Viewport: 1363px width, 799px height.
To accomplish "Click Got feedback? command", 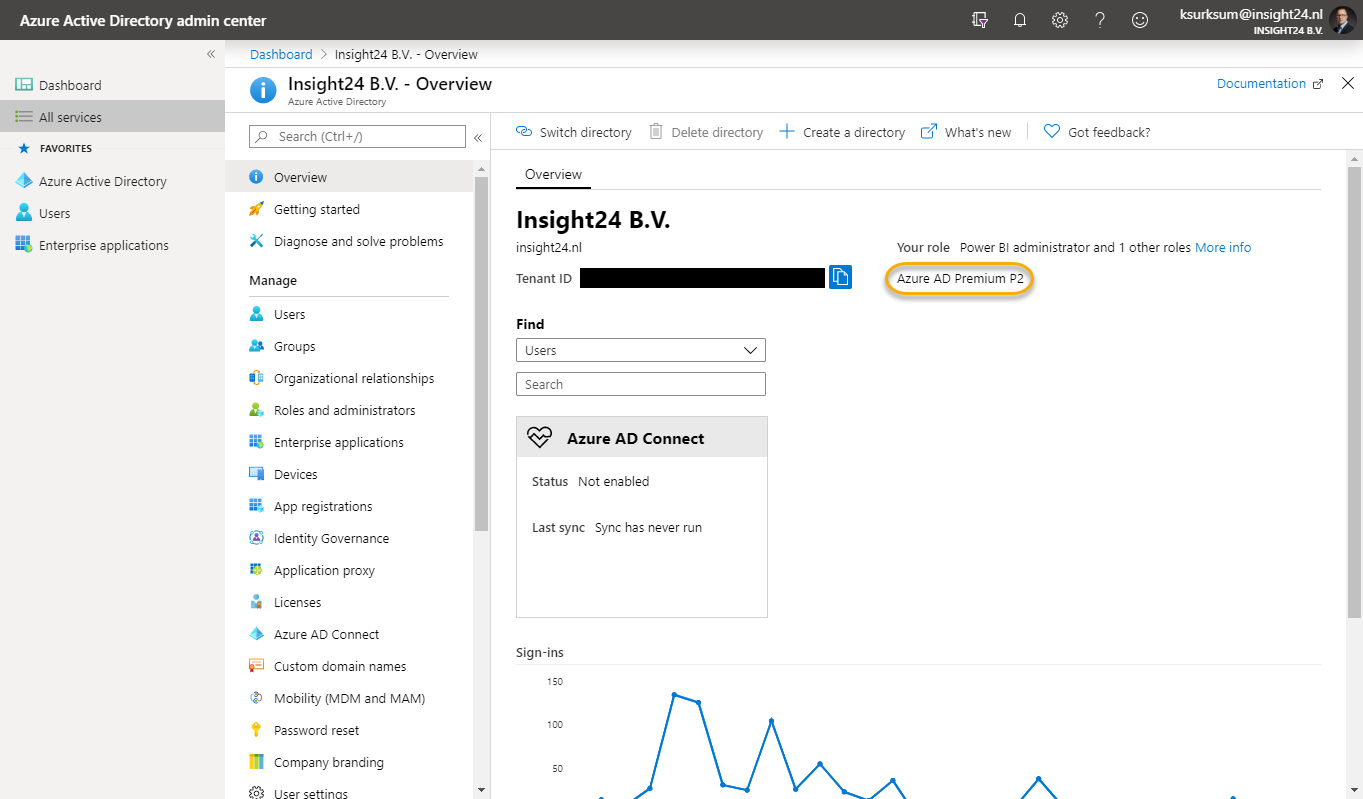I will [x=1097, y=132].
